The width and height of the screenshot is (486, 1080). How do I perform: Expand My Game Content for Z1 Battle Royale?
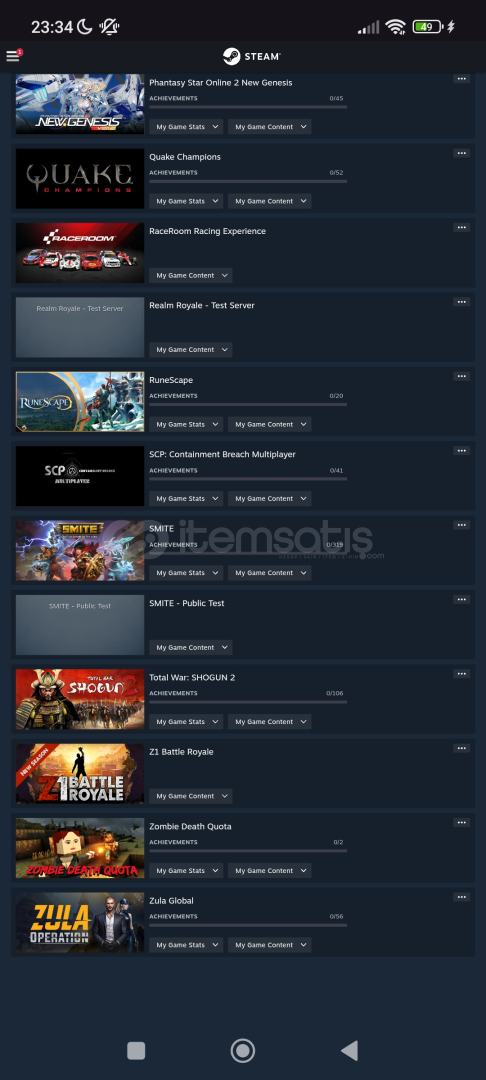coord(191,796)
